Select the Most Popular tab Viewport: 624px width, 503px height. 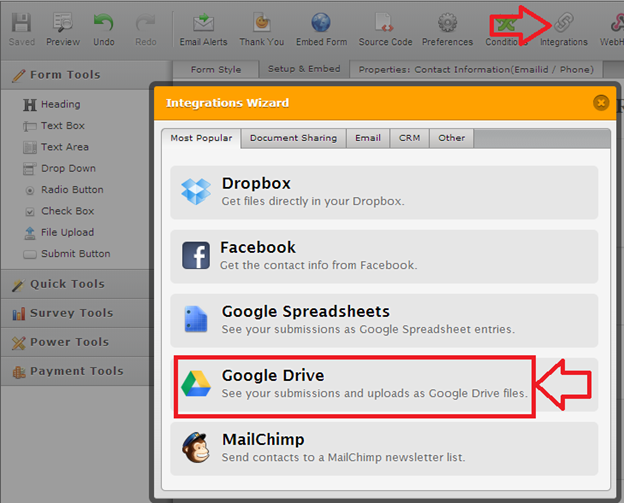point(201,138)
